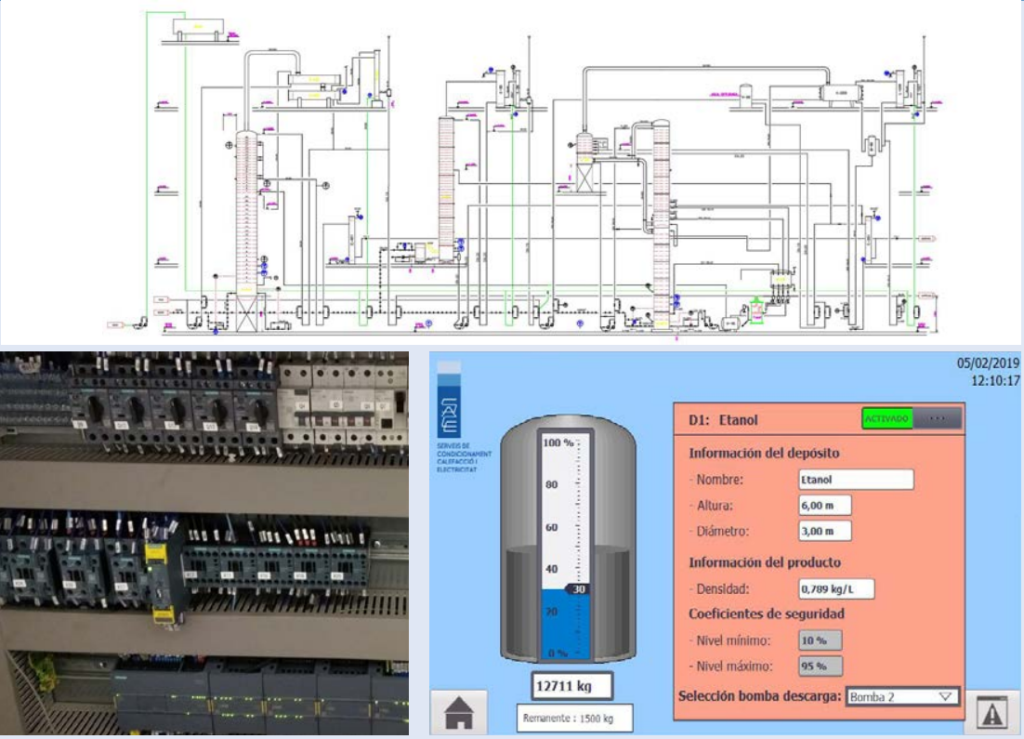Click the grey off side of the ACTIVADO switch

click(937, 418)
